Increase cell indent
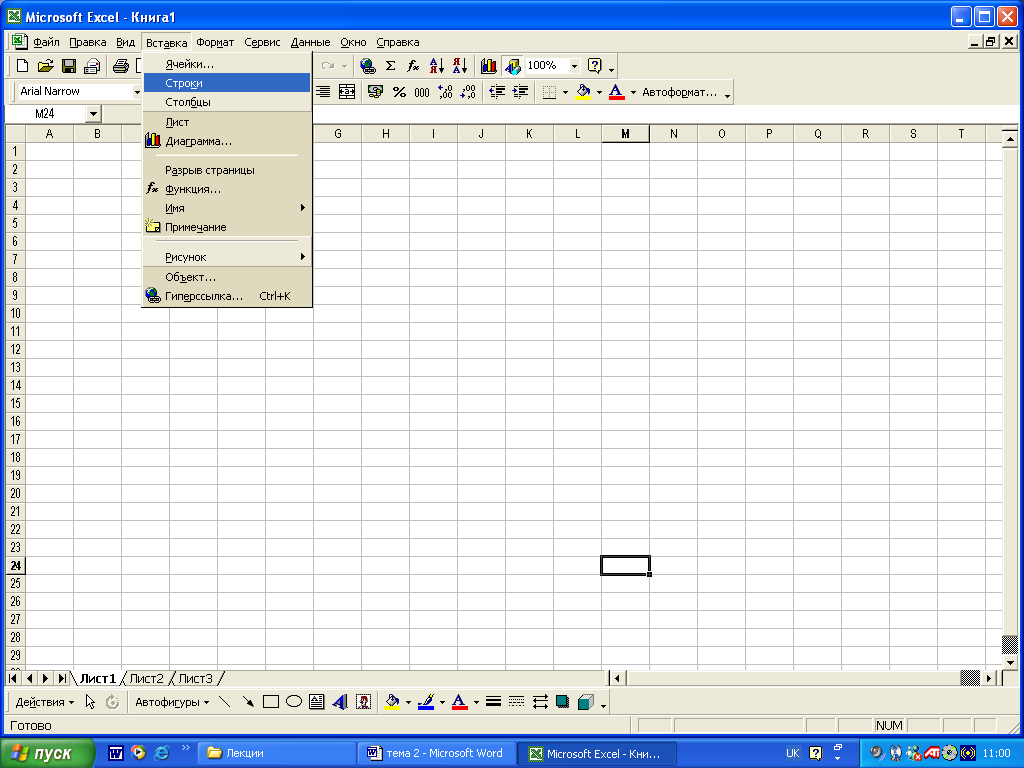 tap(520, 92)
